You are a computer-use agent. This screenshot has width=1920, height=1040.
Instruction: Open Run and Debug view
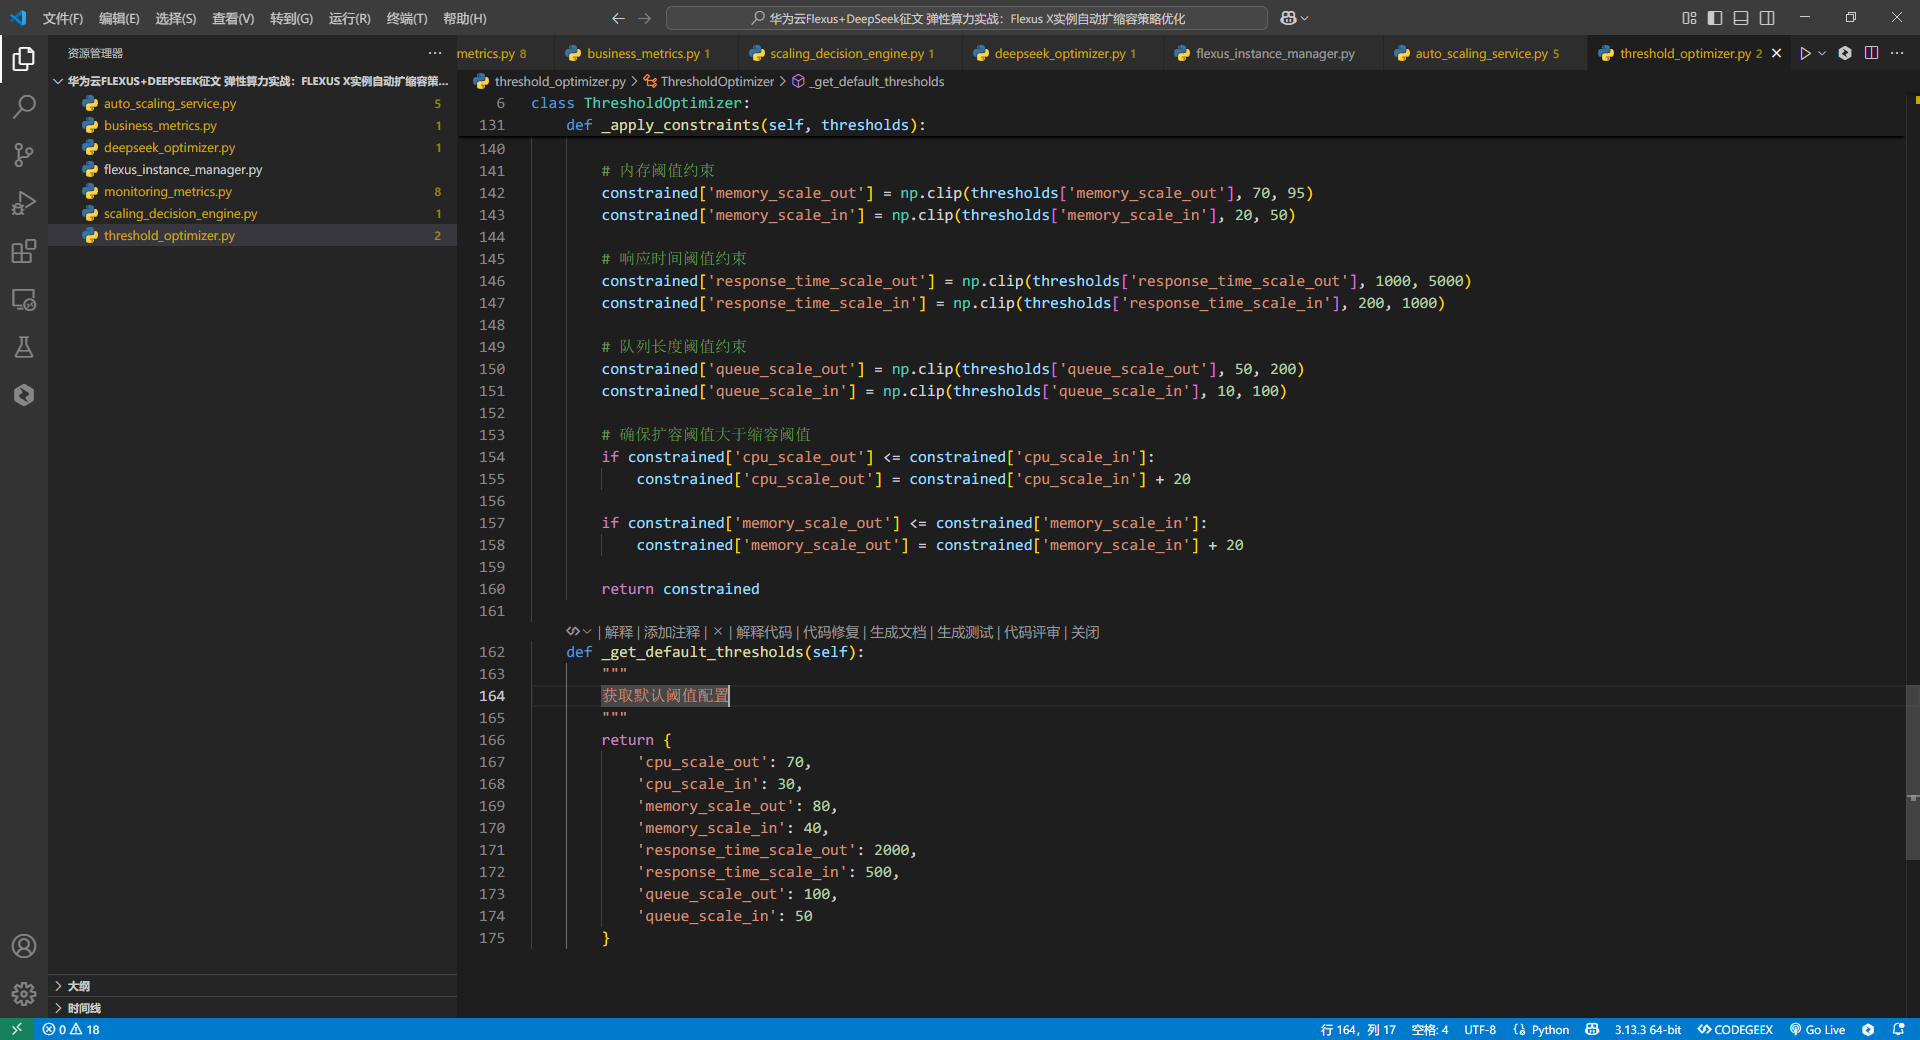[24, 203]
